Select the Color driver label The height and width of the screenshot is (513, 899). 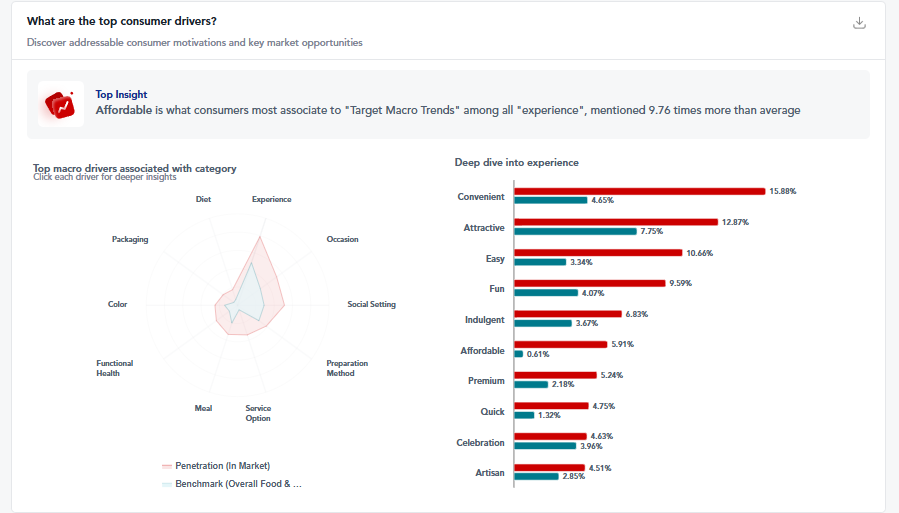tap(117, 304)
